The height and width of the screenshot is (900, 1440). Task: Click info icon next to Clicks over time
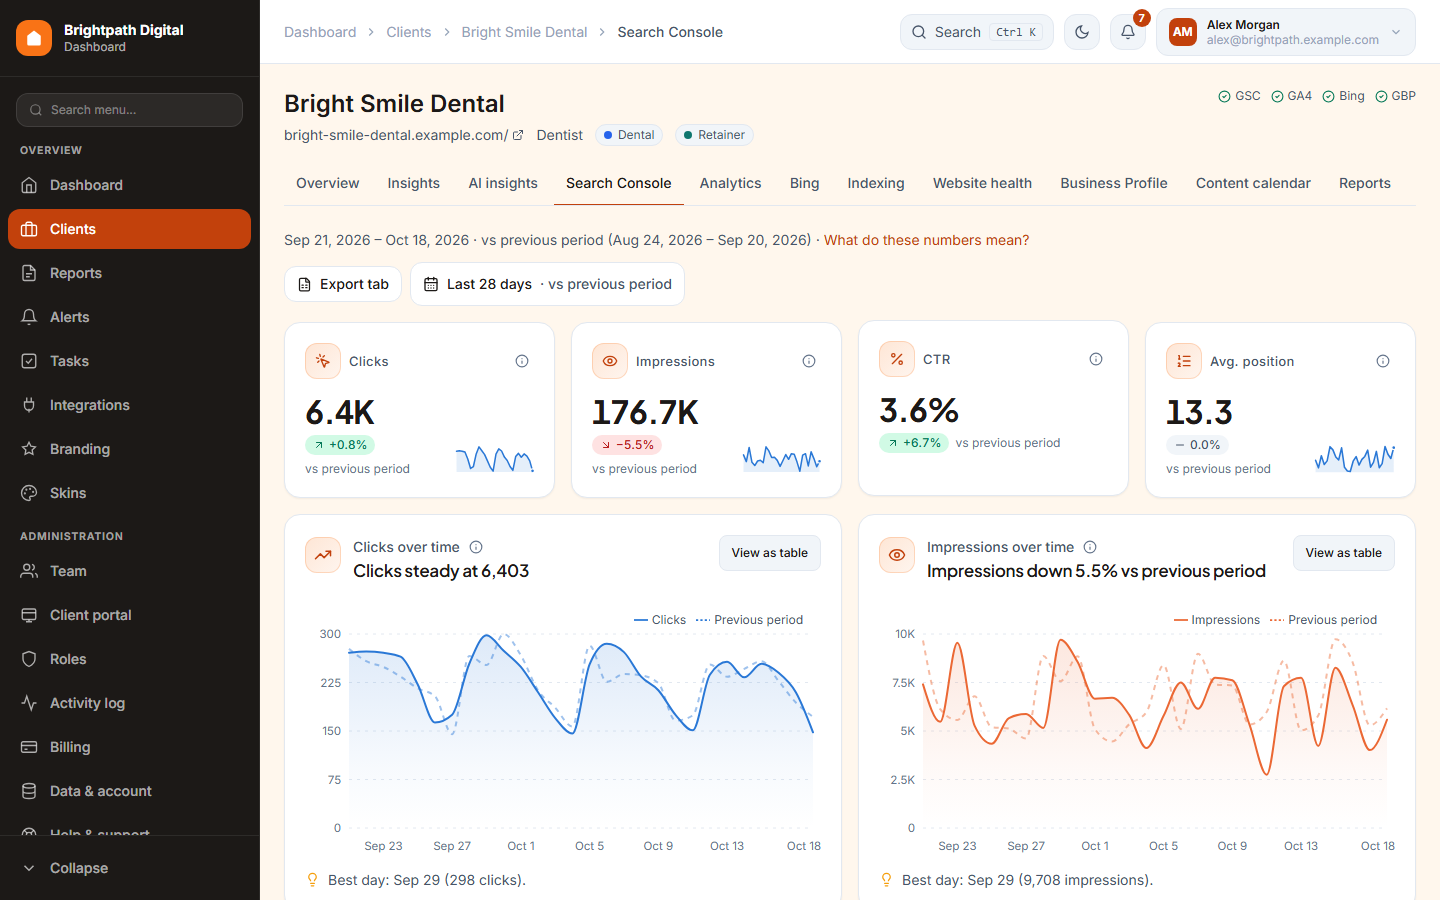[476, 547]
